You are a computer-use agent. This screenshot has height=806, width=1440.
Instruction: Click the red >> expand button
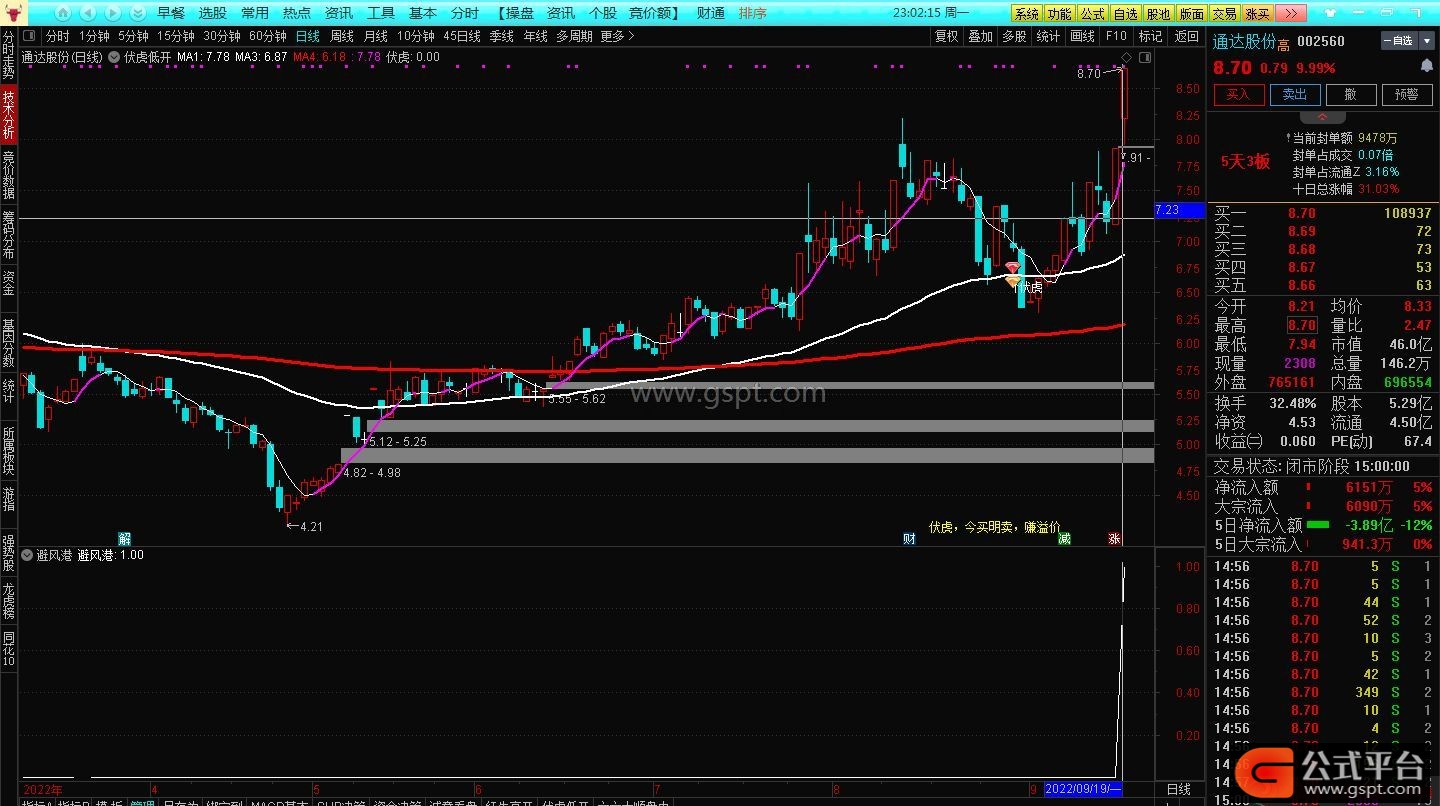tap(1290, 14)
